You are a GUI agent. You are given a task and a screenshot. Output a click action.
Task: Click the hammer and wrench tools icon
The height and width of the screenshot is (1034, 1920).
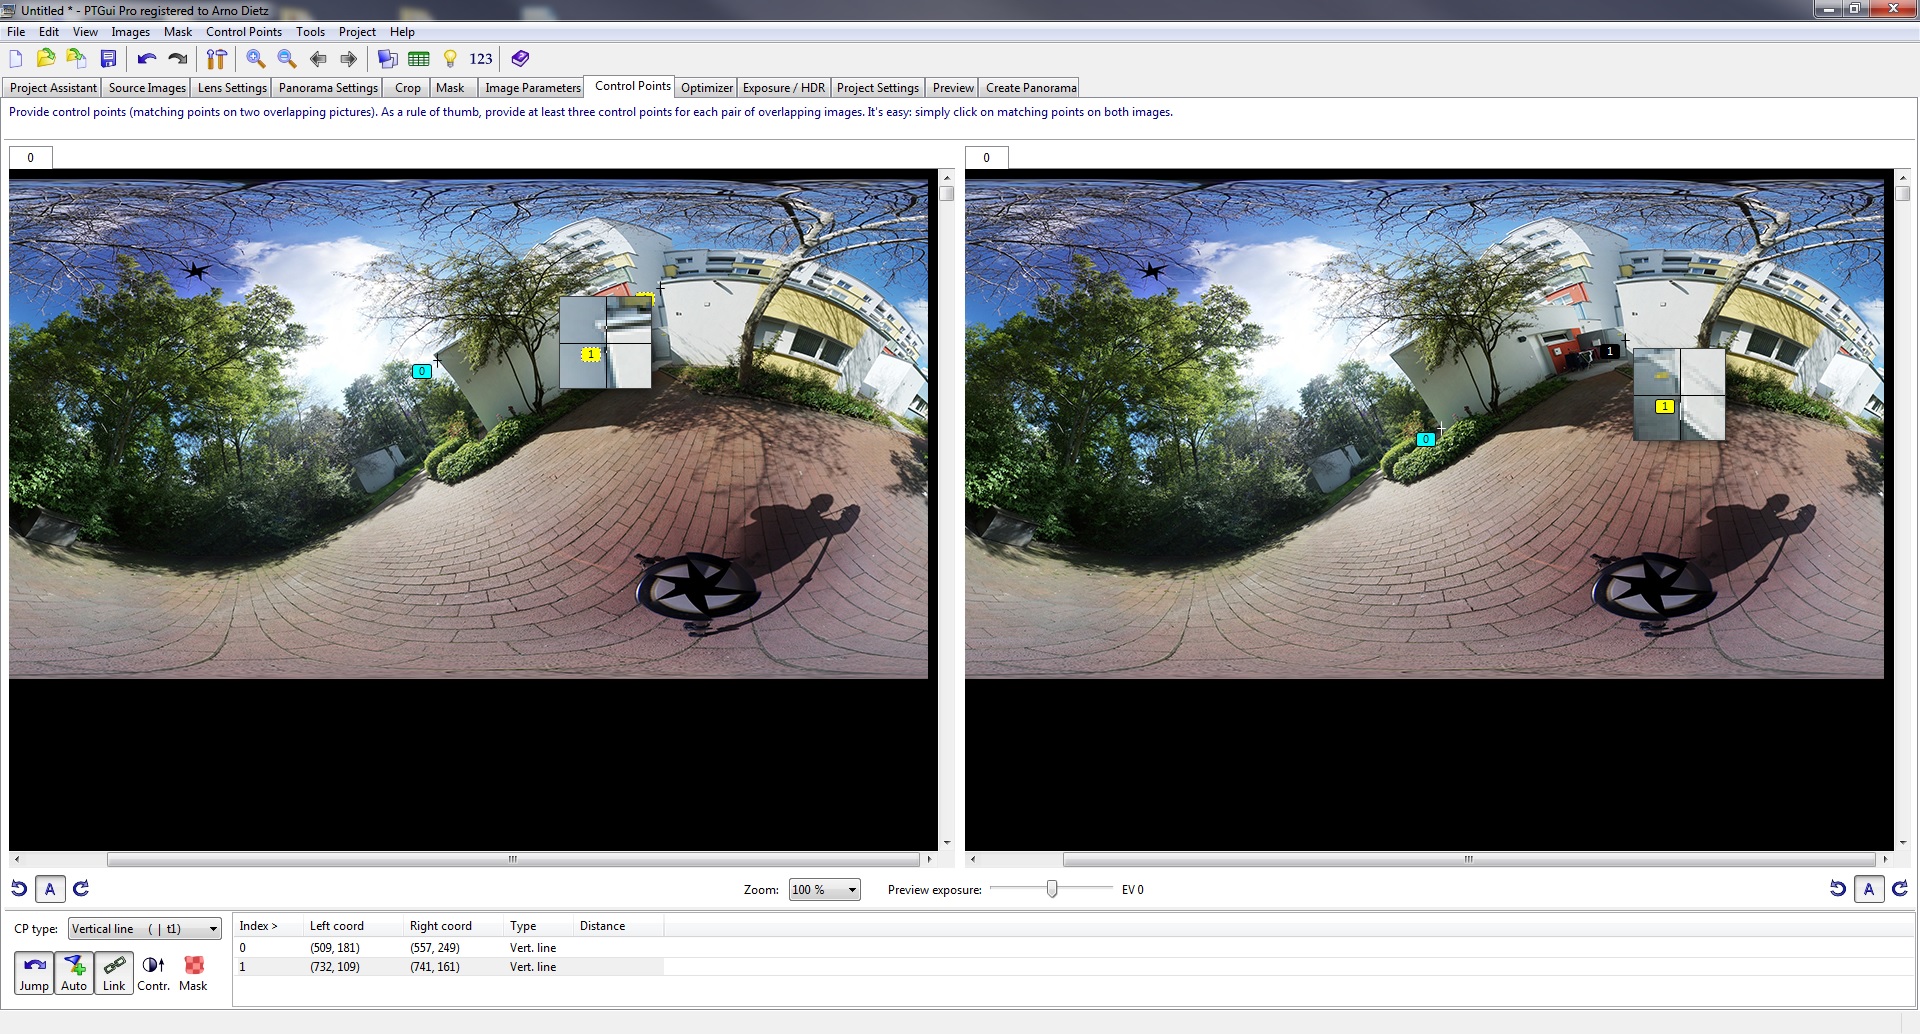[216, 59]
